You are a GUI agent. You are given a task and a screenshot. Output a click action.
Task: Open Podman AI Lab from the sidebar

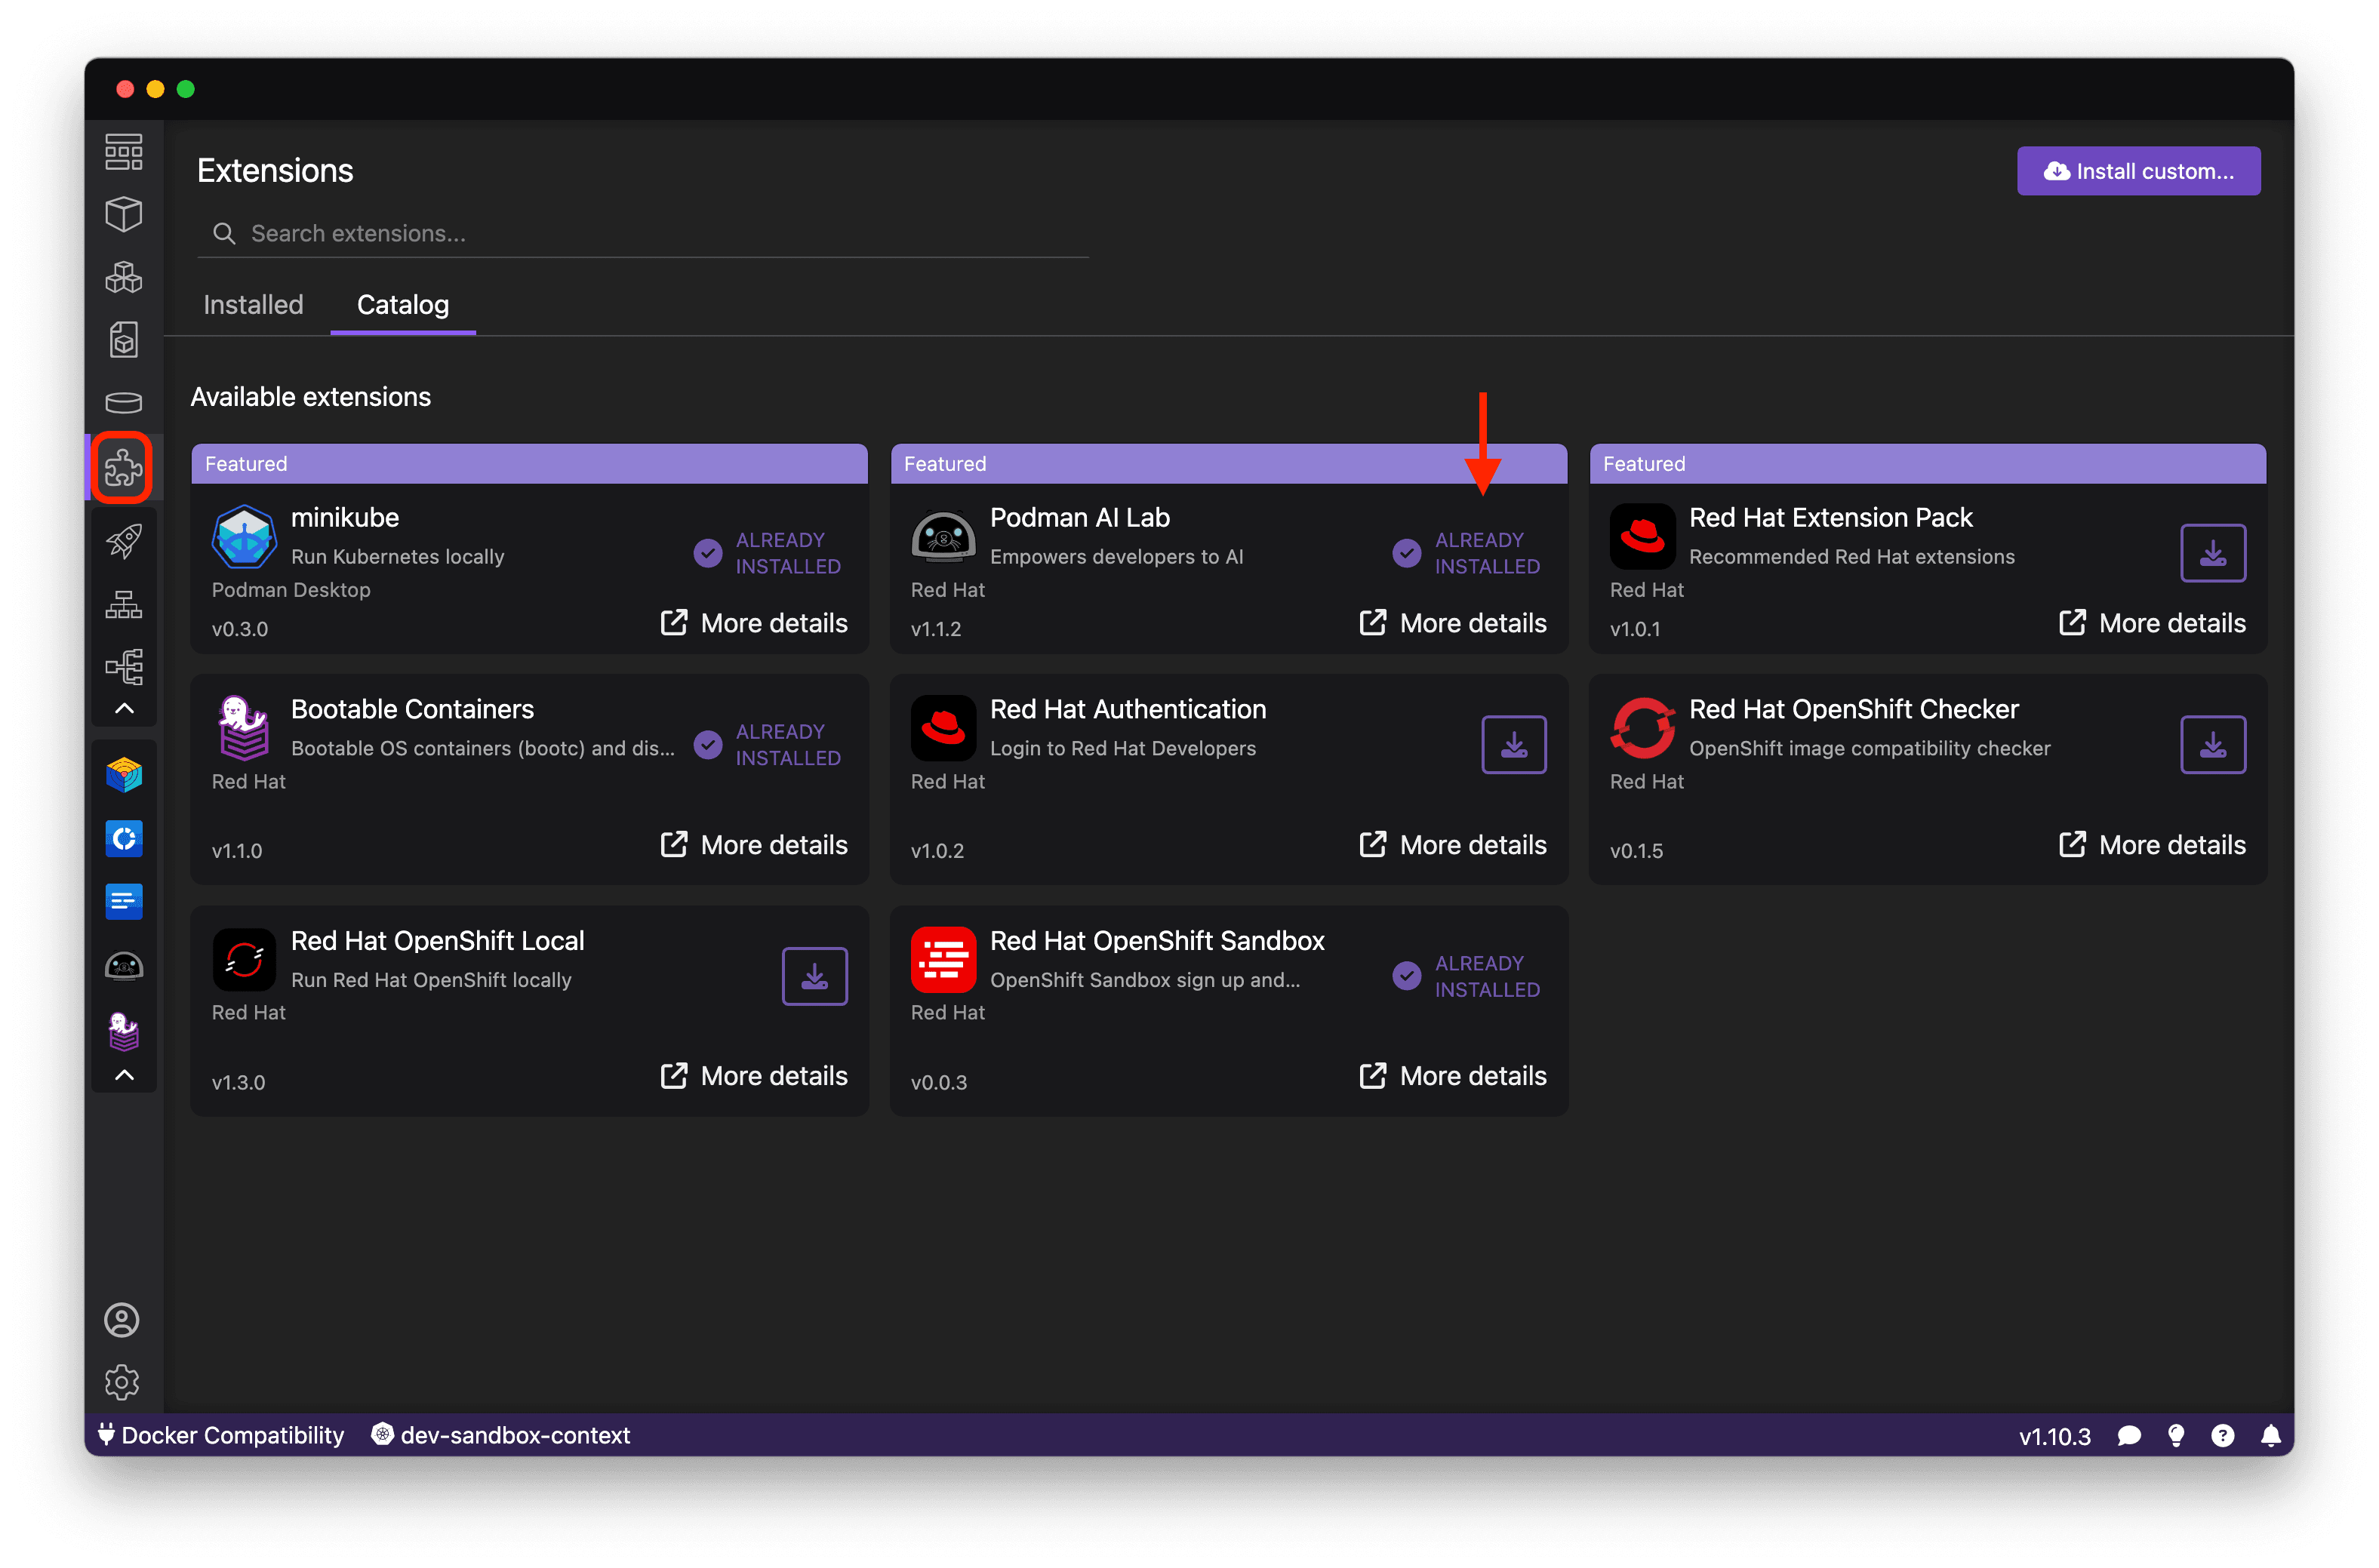[x=123, y=965]
